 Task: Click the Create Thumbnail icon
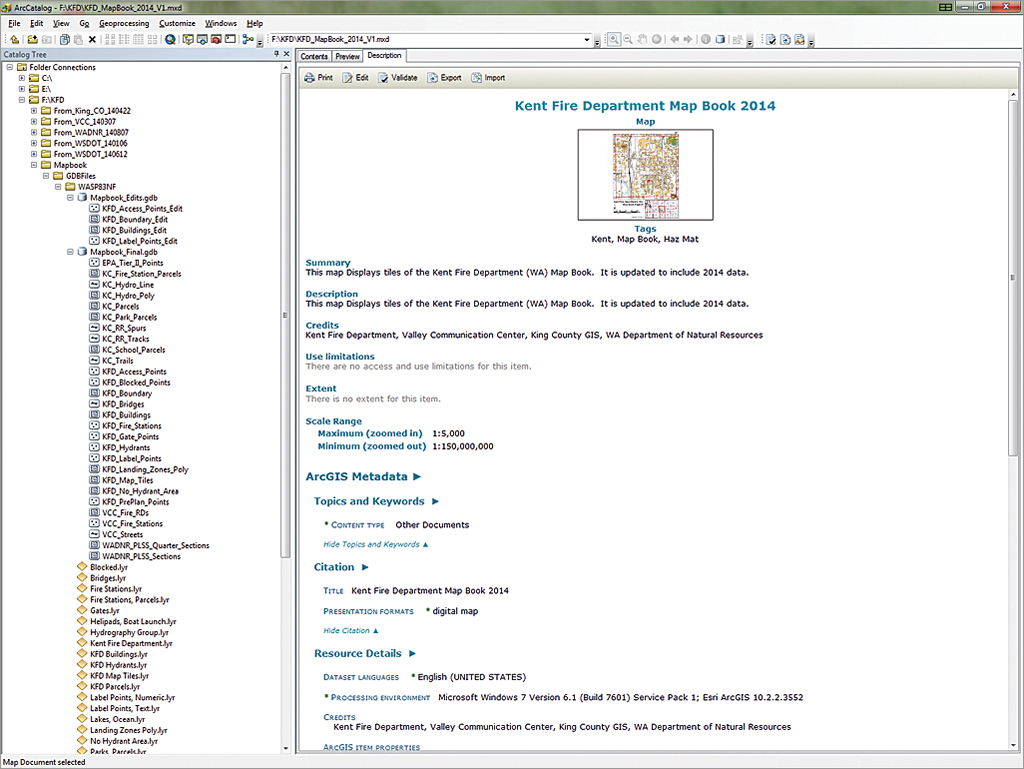(737, 39)
